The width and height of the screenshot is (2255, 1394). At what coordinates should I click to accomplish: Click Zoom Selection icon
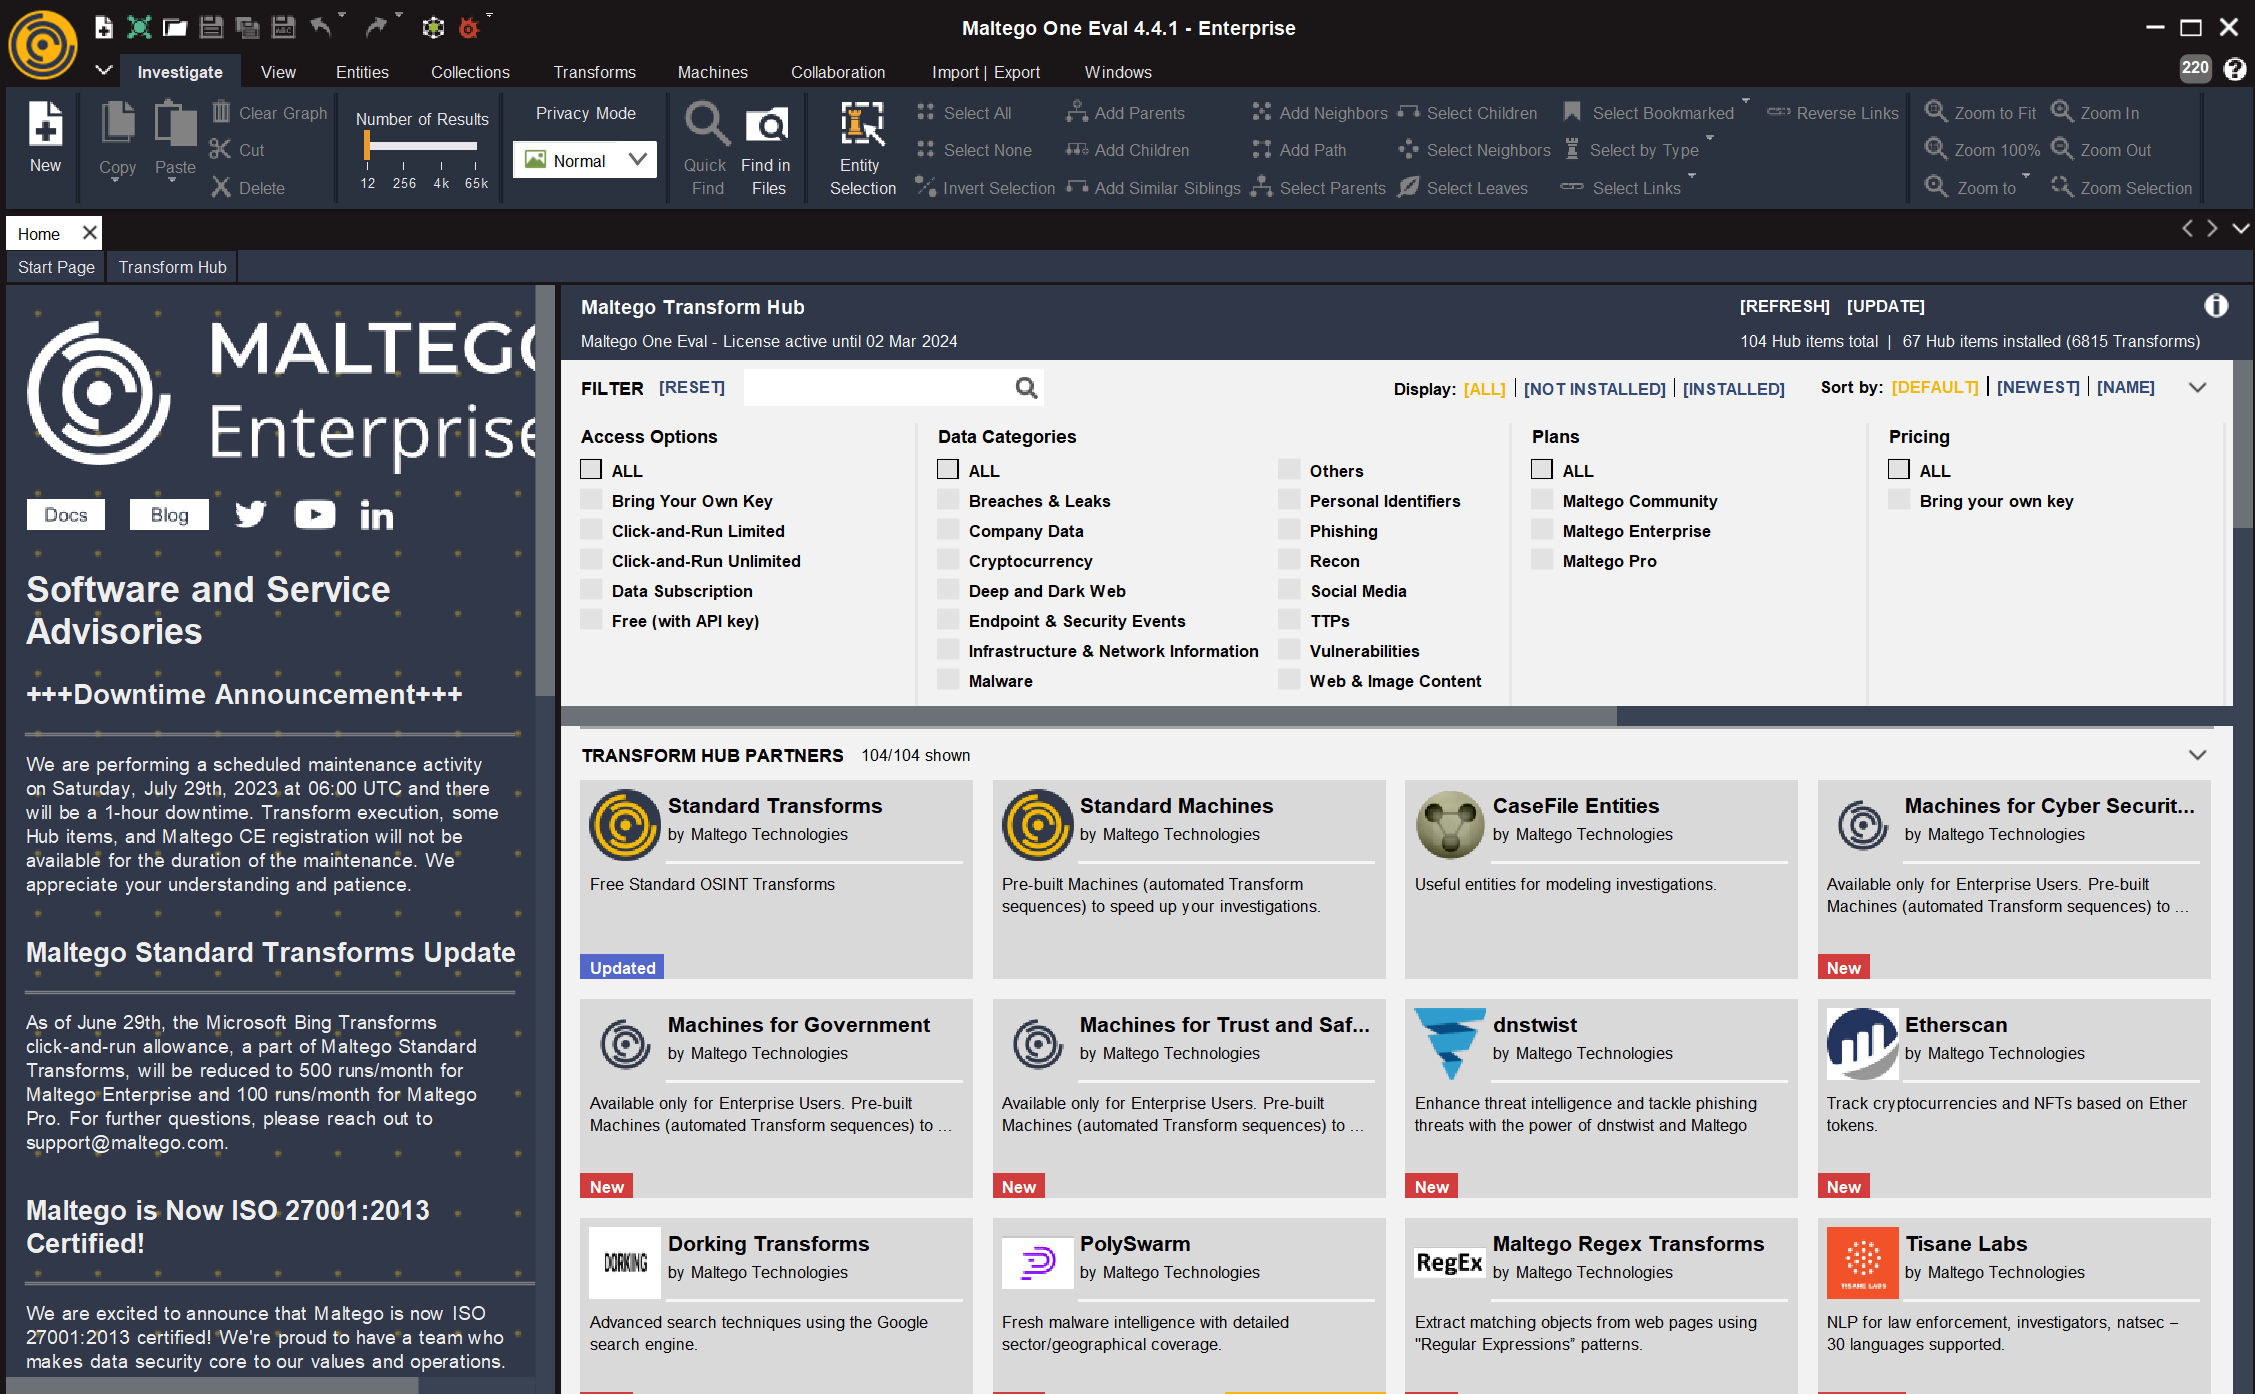2062,187
